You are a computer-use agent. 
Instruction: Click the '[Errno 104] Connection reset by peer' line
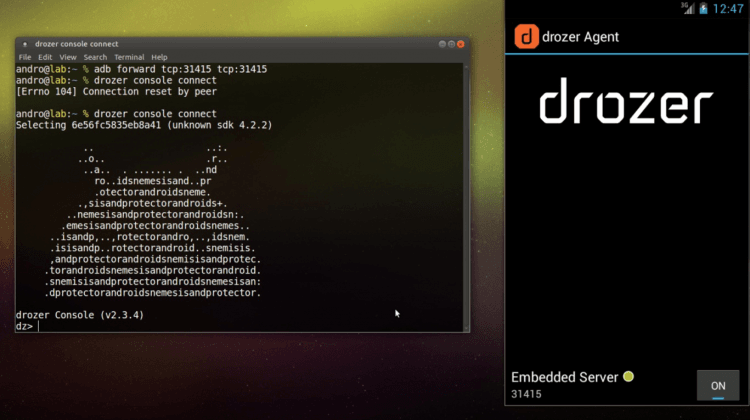116,92
